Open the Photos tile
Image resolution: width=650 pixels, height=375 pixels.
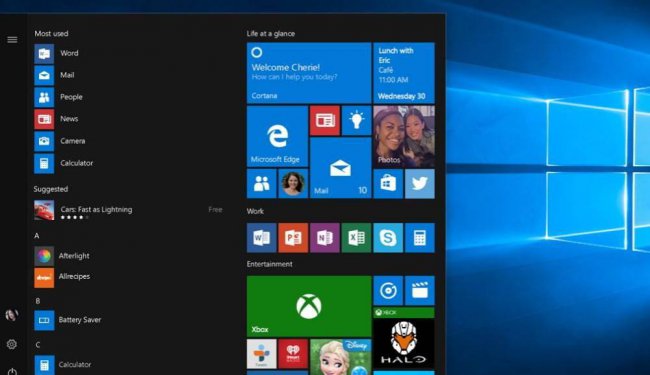[x=404, y=136]
